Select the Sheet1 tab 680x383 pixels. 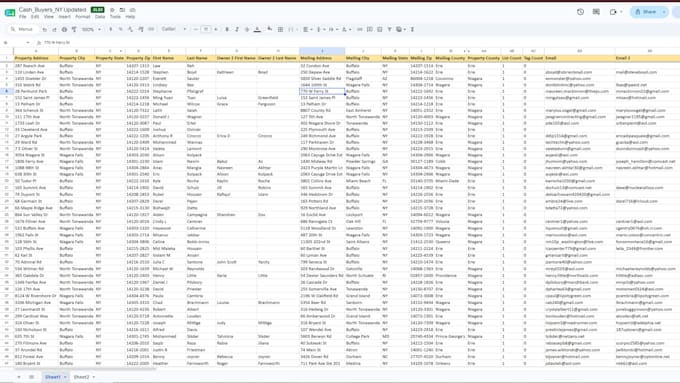click(53, 377)
